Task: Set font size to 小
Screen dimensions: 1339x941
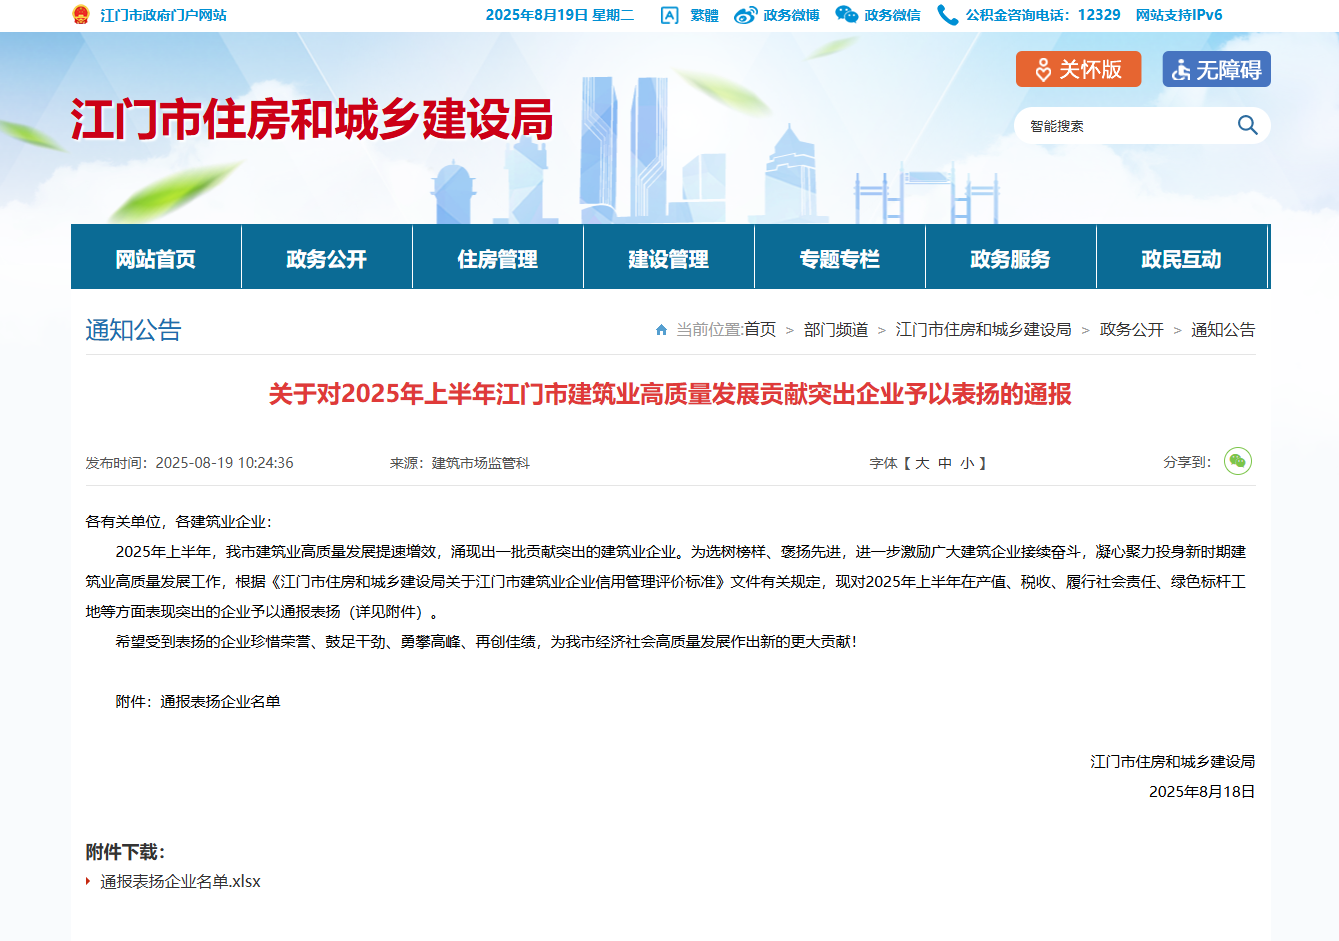Action: pos(967,463)
